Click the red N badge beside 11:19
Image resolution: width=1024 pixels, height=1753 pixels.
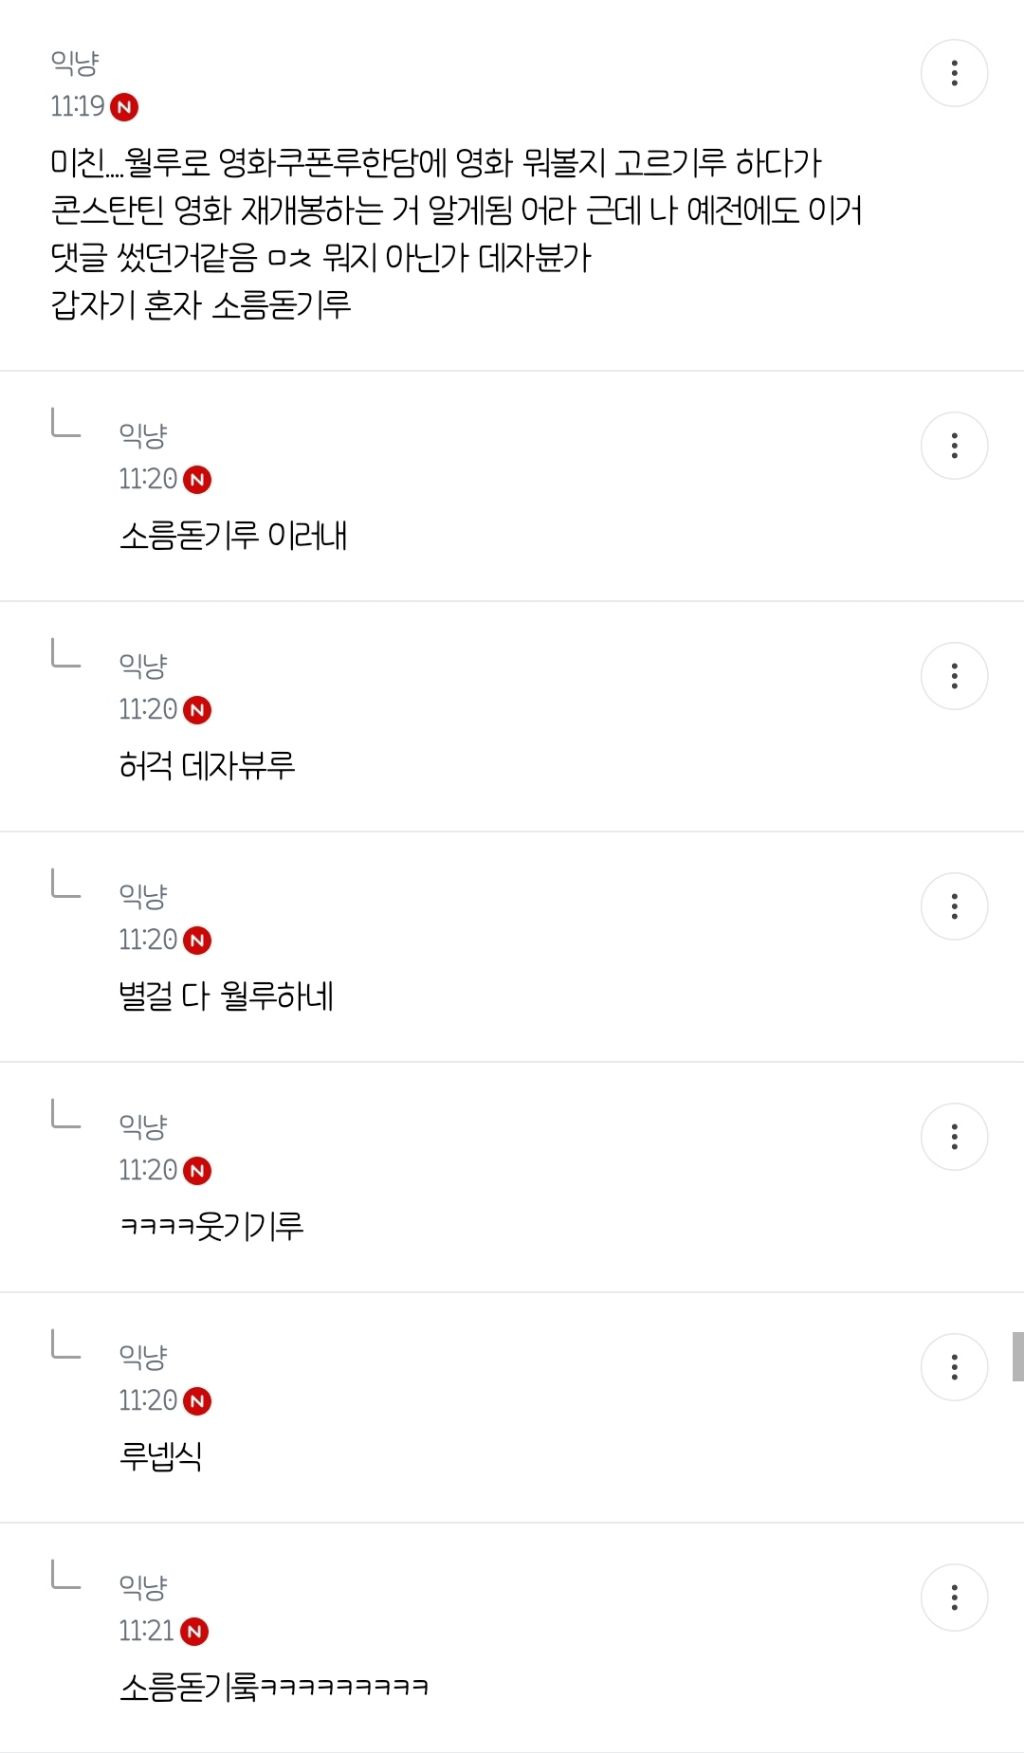pos(124,107)
